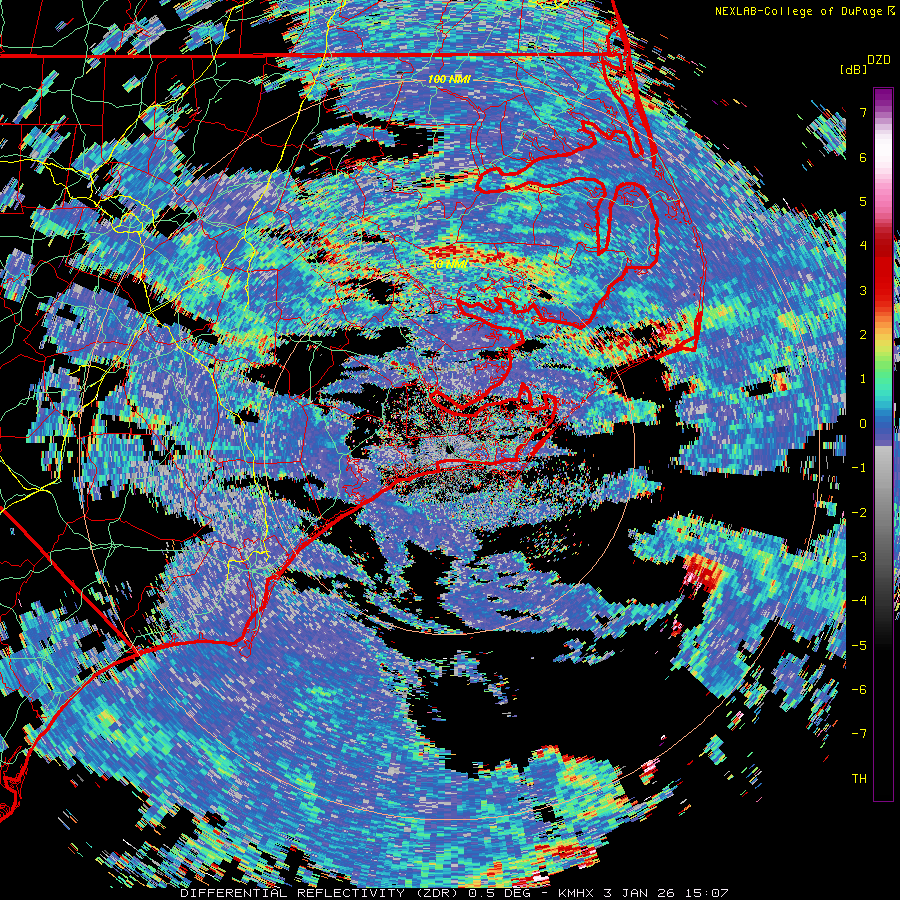Click the -2 value on the scale
This screenshot has height=900, width=900.
(x=859, y=513)
